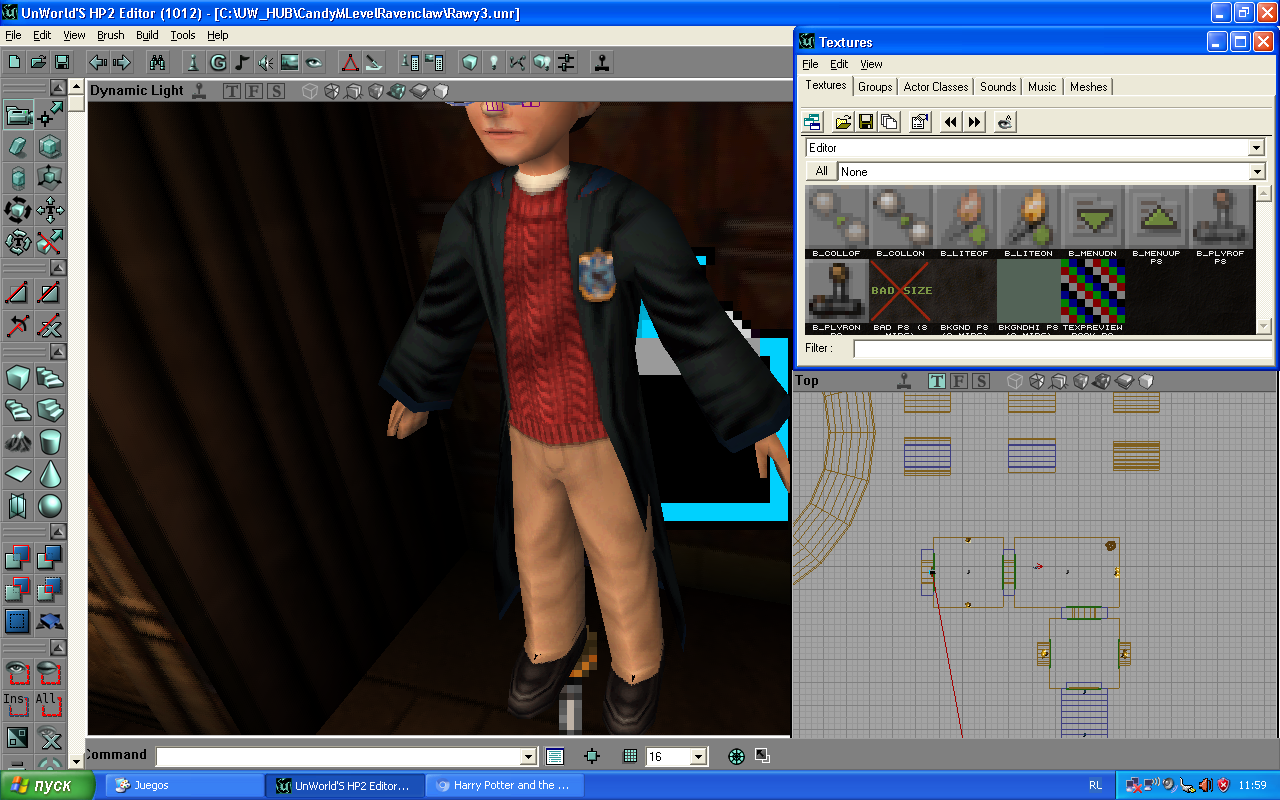Set Dynamic Light viewport to Wireframe mode
1280x800 pixels.
(x=310, y=91)
